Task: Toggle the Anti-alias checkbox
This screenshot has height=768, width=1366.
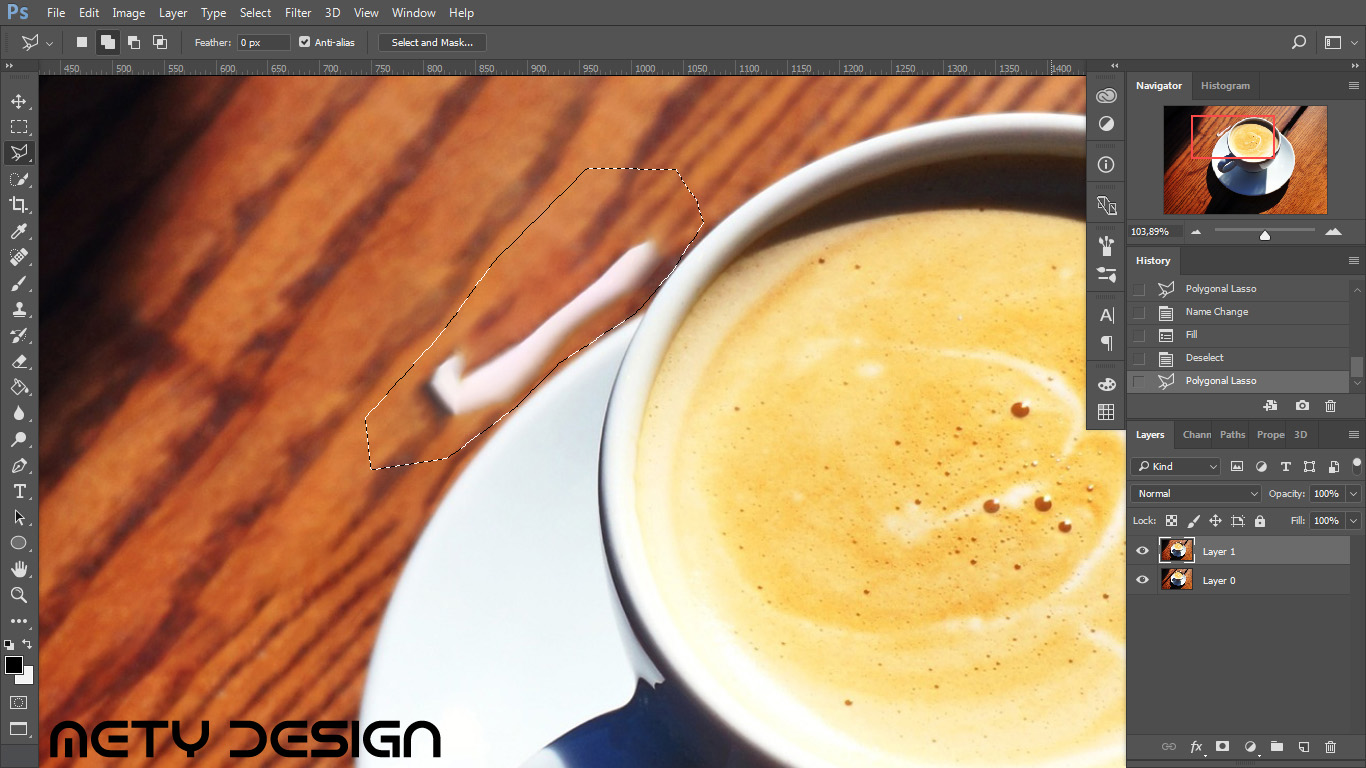Action: coord(305,42)
